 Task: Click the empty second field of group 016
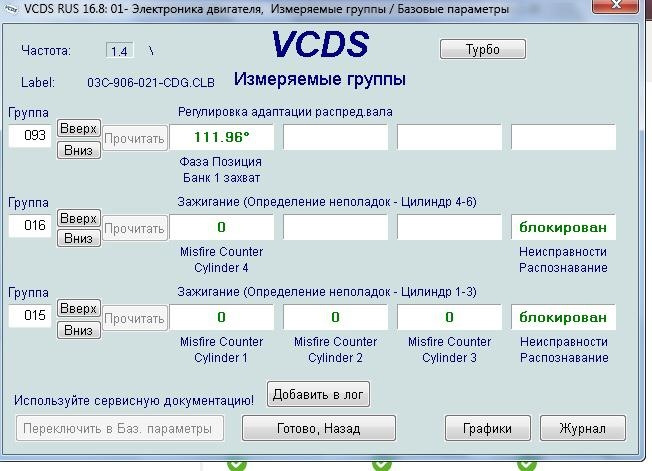coord(336,227)
